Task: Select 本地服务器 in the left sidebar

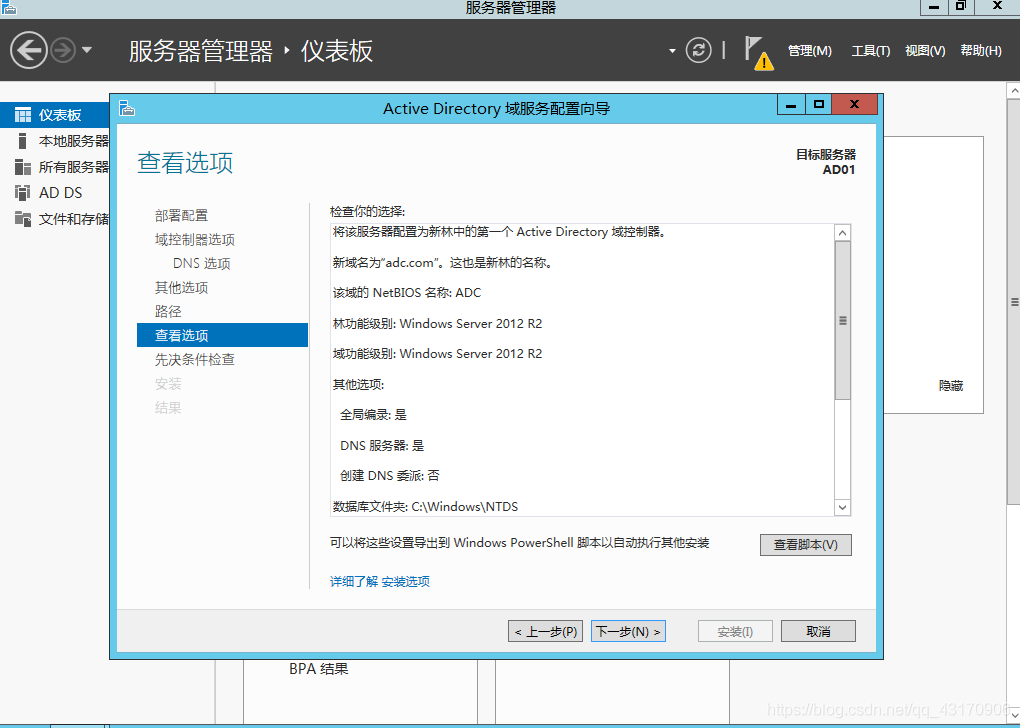Action: point(73,141)
